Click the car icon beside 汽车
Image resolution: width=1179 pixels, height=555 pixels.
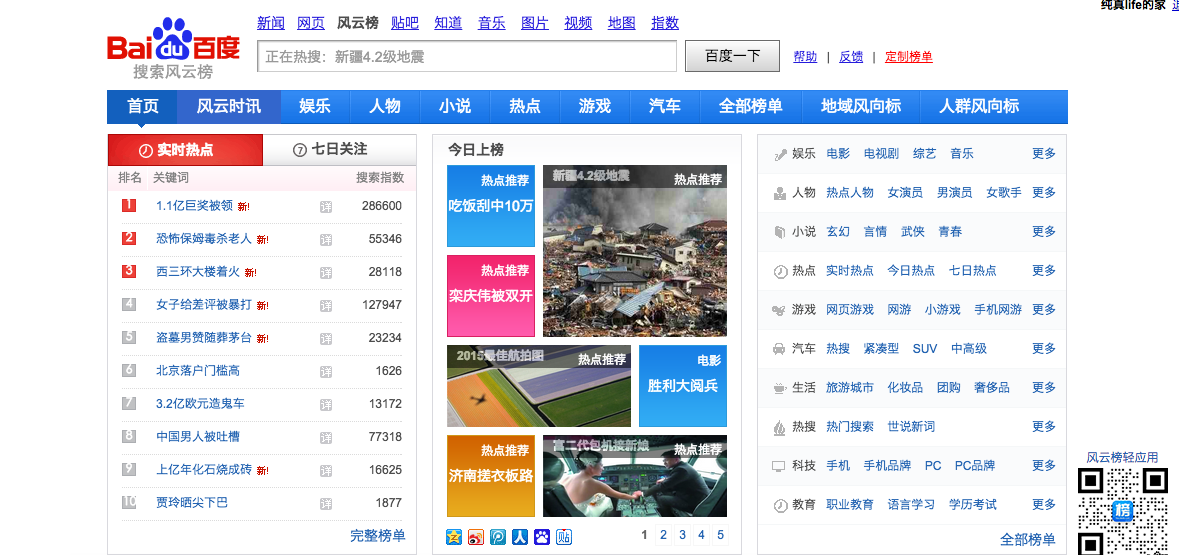pyautogui.click(x=780, y=349)
